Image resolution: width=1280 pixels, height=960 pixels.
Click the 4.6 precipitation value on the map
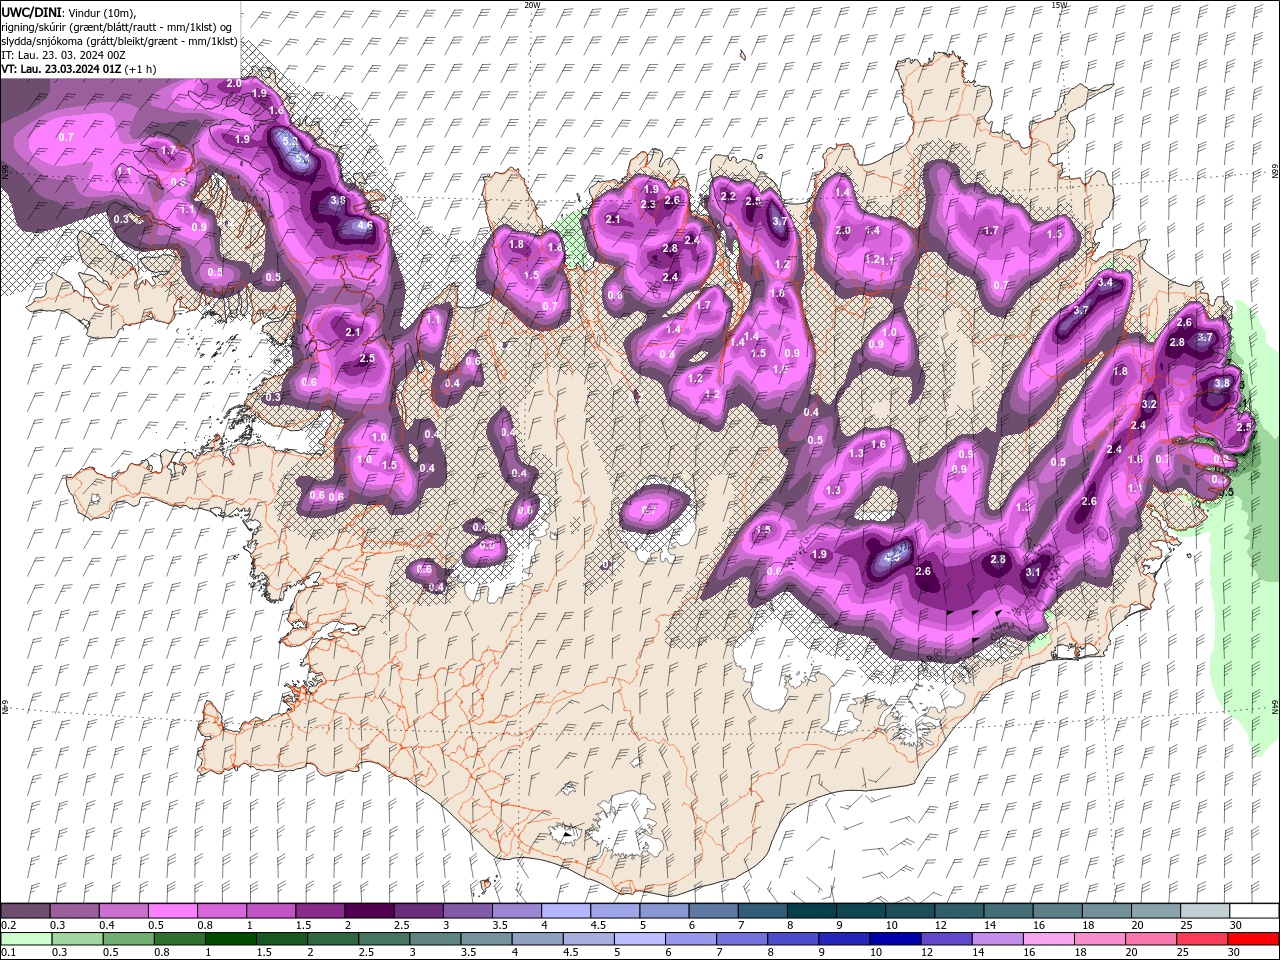pos(365,226)
